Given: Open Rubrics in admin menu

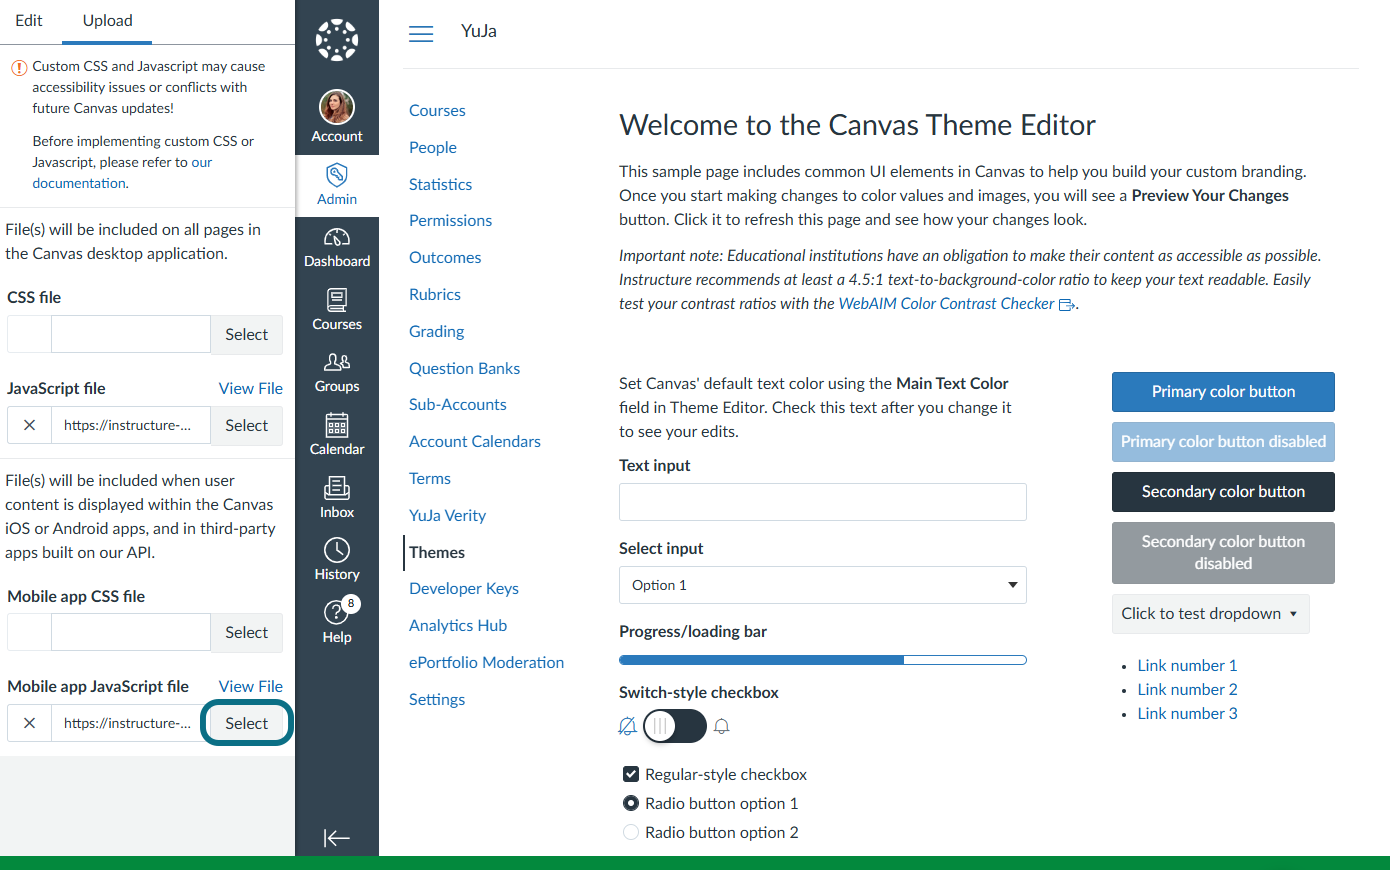Looking at the screenshot, I should tap(435, 294).
